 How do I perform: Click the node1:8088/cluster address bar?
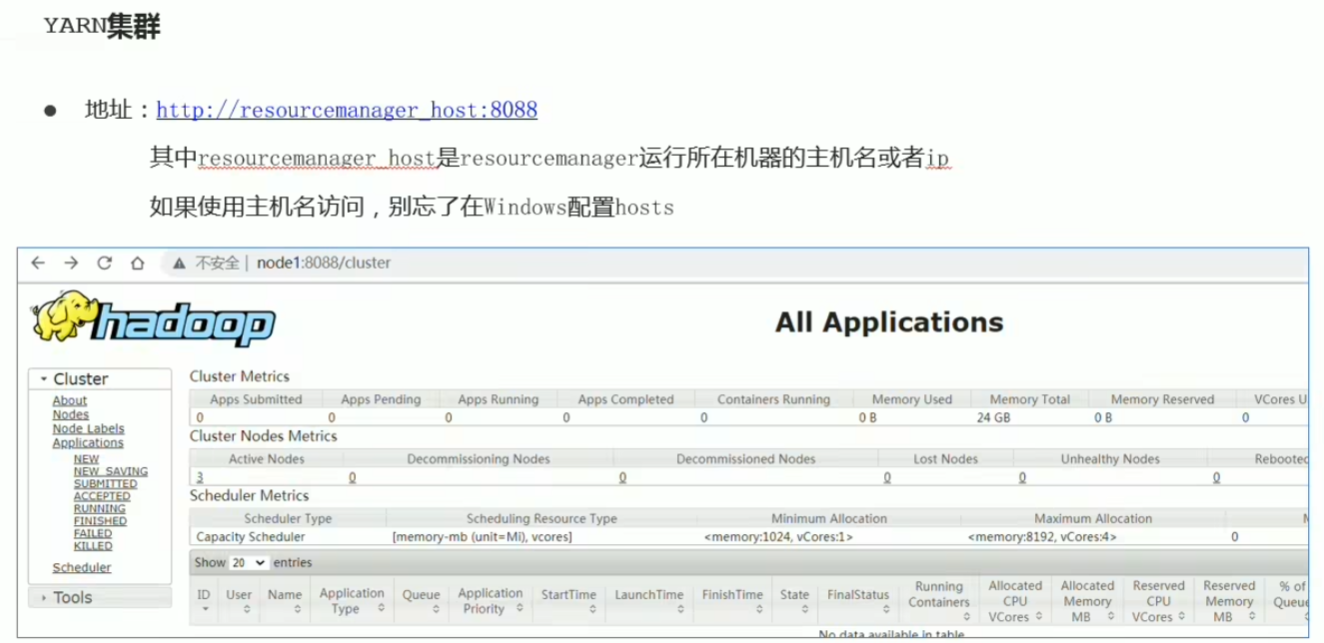(323, 263)
